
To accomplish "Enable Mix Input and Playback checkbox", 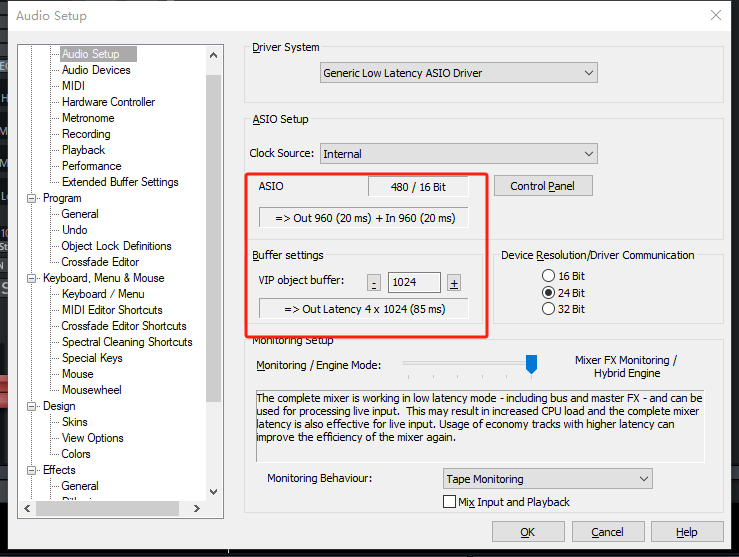I will (x=449, y=502).
